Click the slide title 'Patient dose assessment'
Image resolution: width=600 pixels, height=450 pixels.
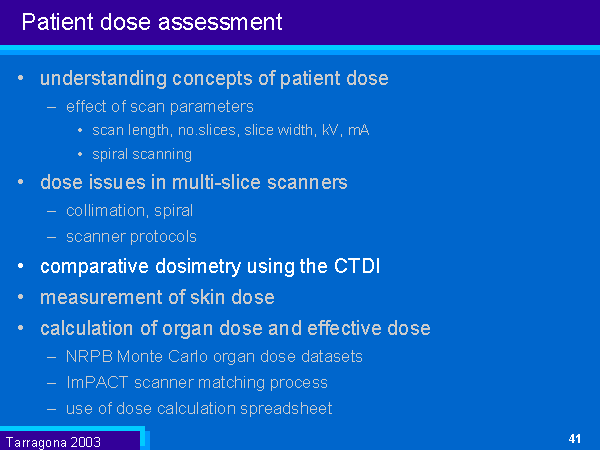coord(151,22)
